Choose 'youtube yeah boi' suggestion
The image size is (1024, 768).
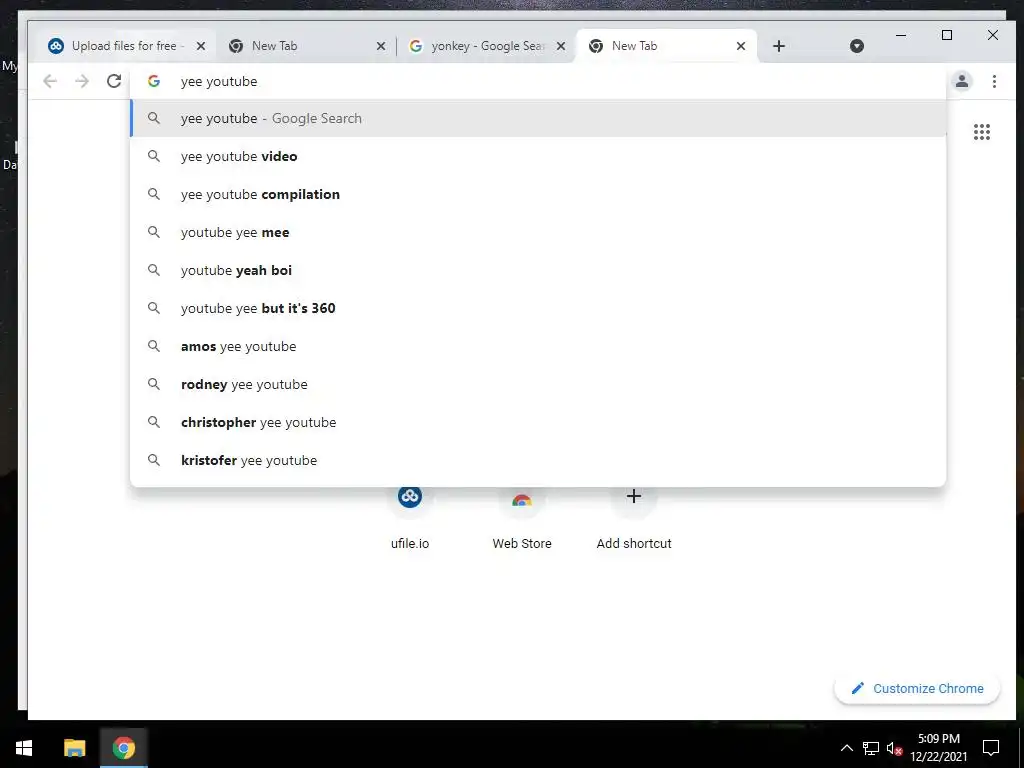tap(538, 270)
